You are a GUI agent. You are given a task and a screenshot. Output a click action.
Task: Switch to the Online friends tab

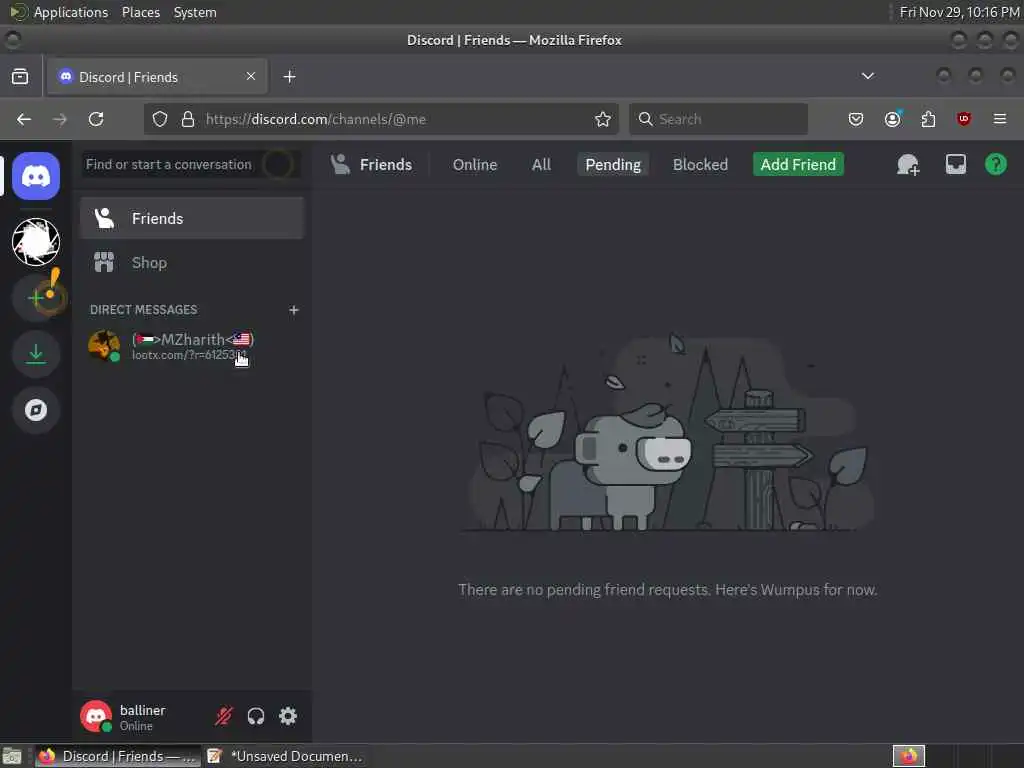tap(475, 165)
